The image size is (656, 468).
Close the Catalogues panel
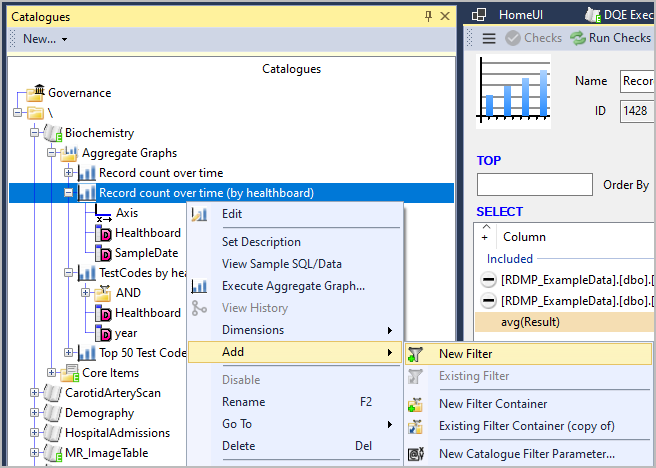[x=445, y=16]
